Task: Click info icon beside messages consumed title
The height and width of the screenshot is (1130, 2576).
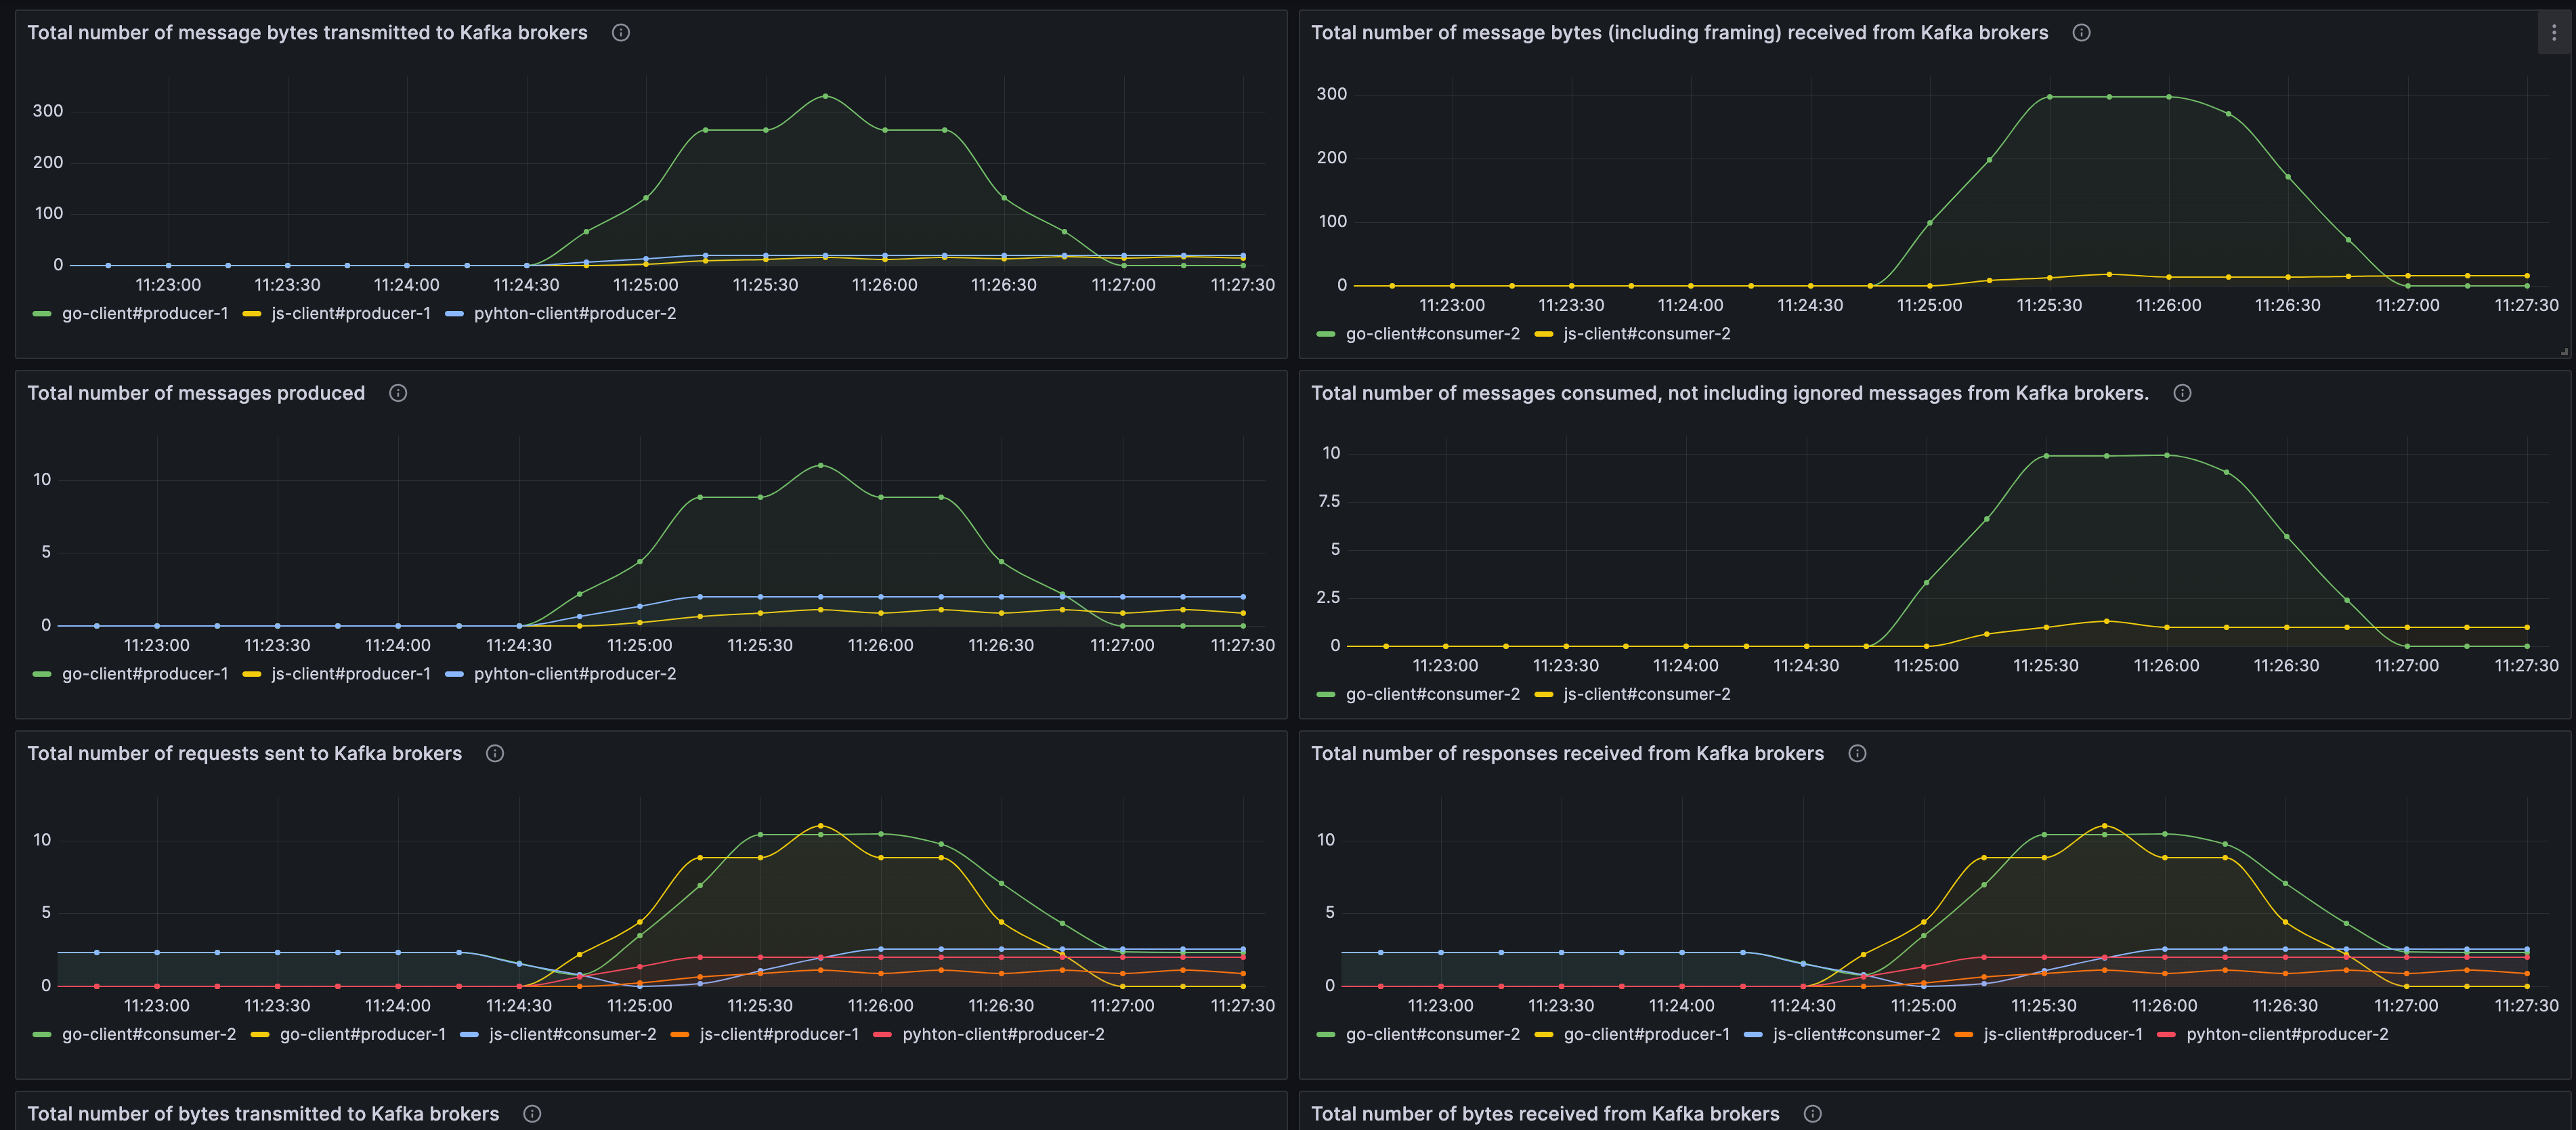Action: click(2182, 393)
